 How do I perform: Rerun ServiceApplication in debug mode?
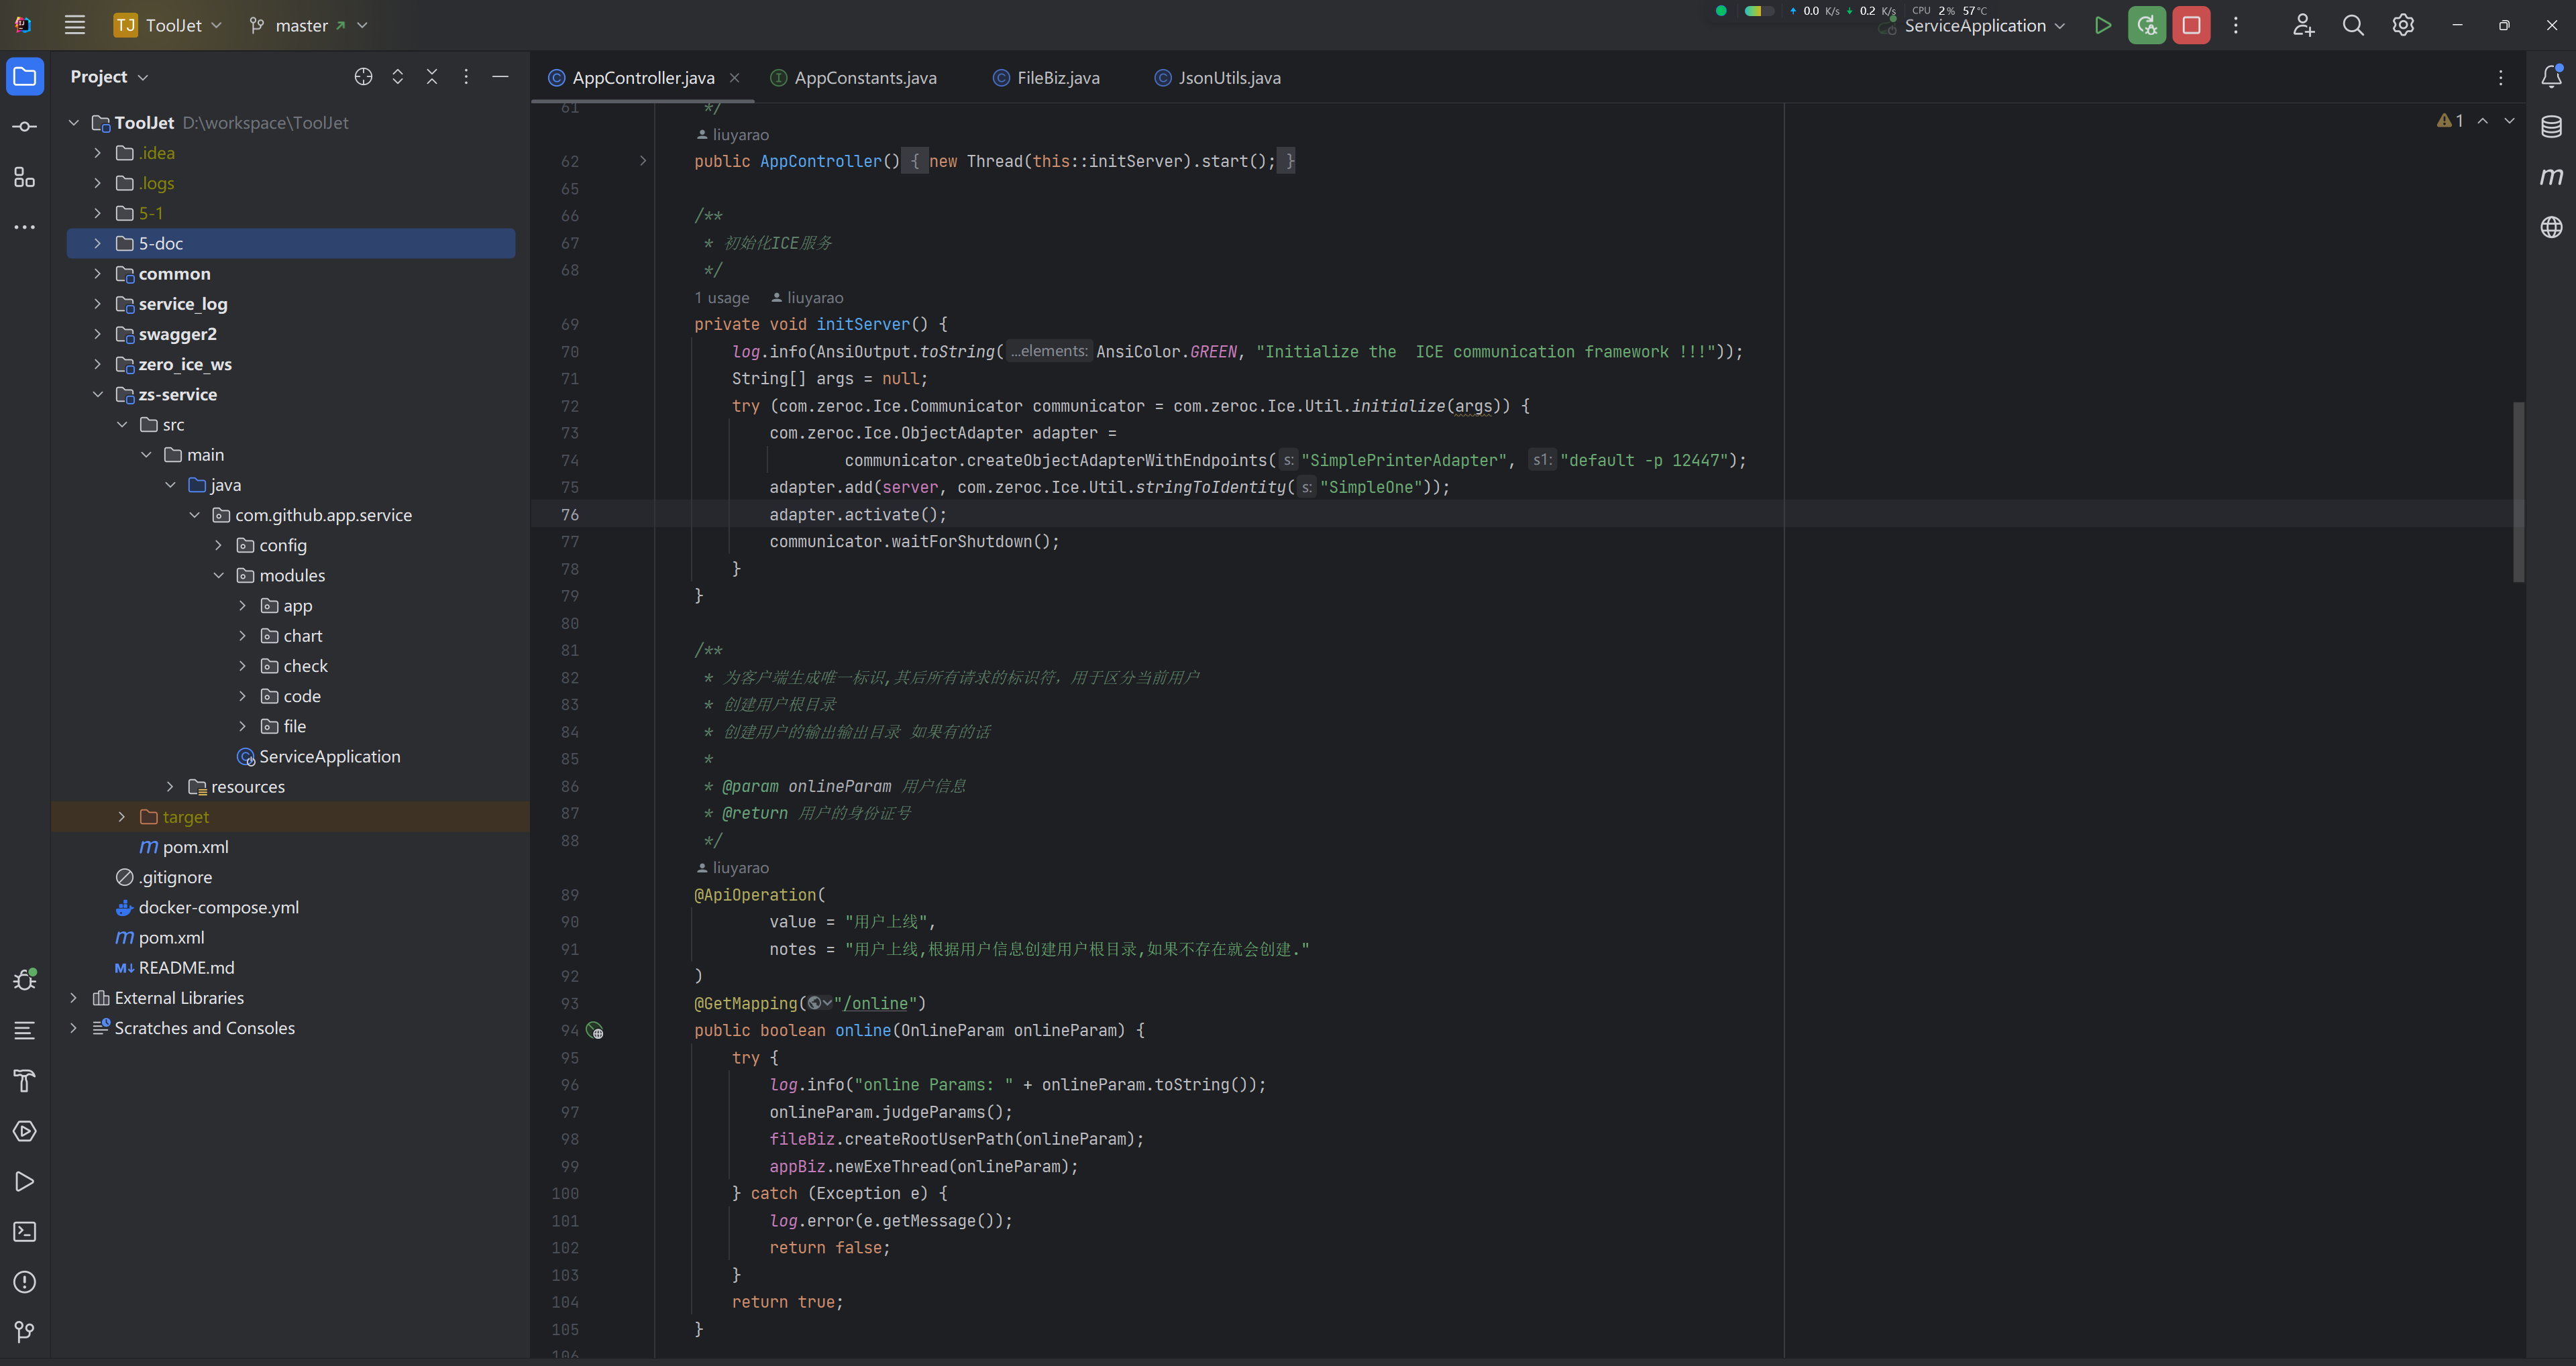[x=2147, y=25]
